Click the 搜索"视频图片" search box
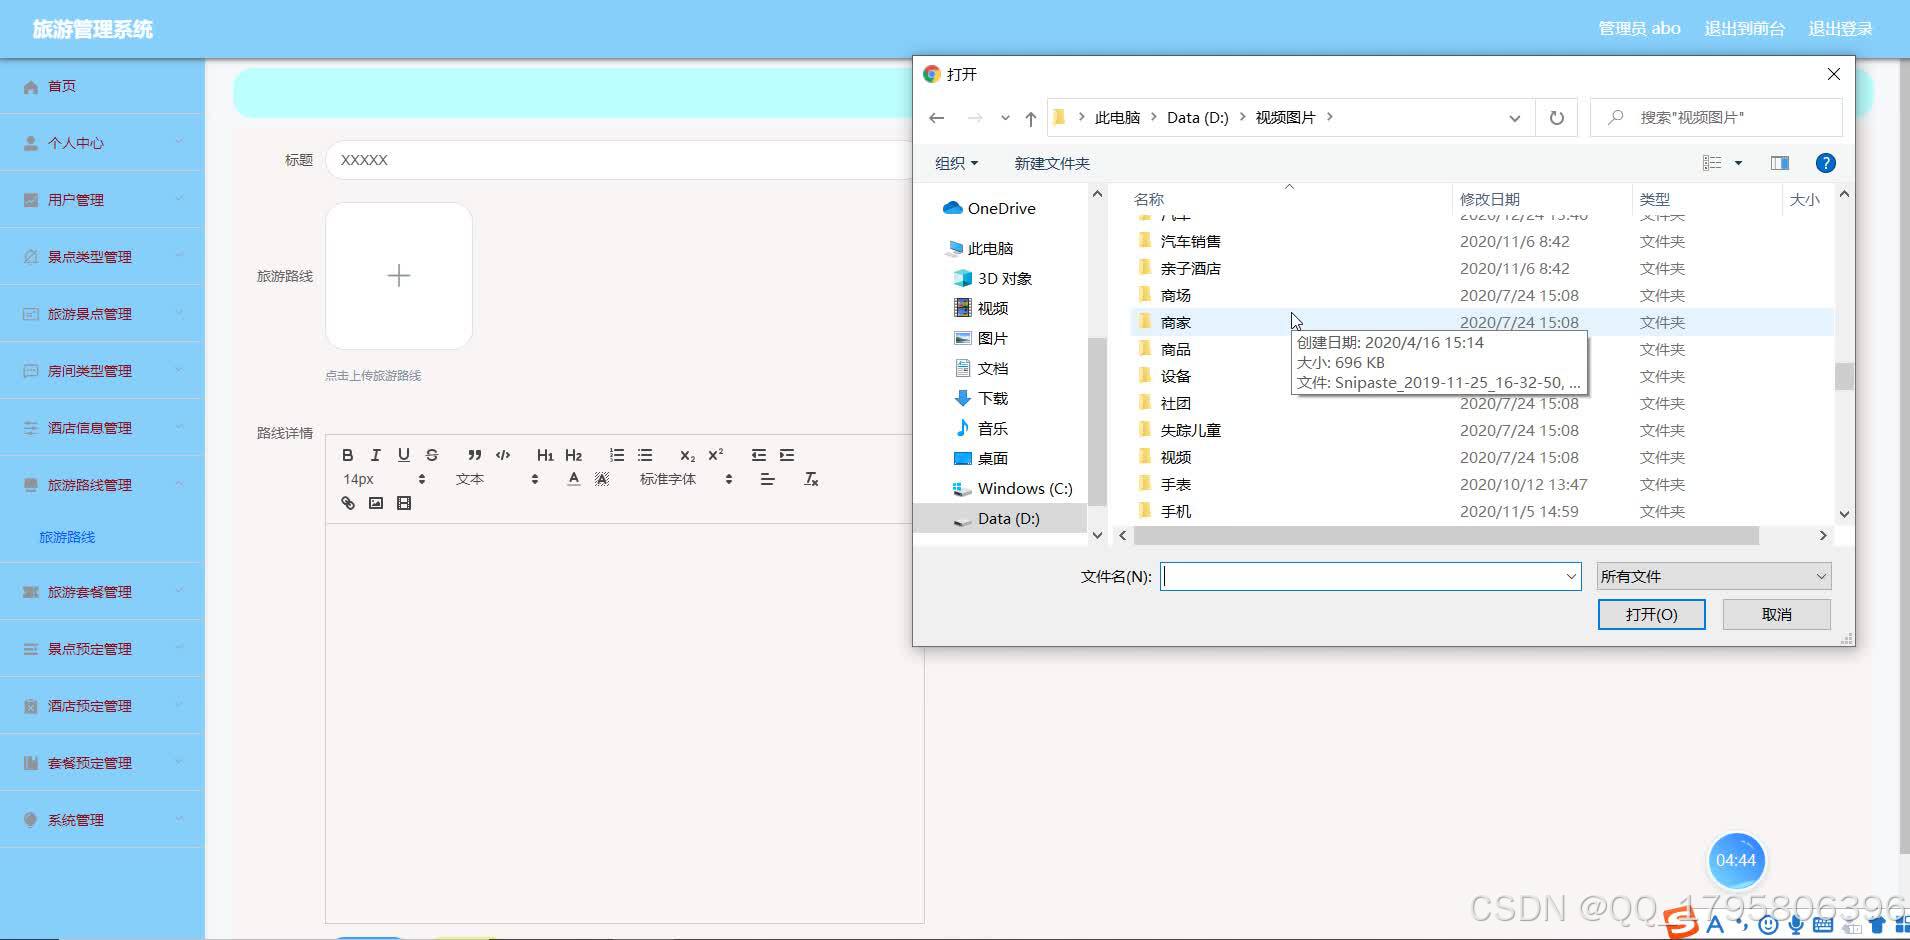Viewport: 1910px width, 940px height. tap(1716, 118)
